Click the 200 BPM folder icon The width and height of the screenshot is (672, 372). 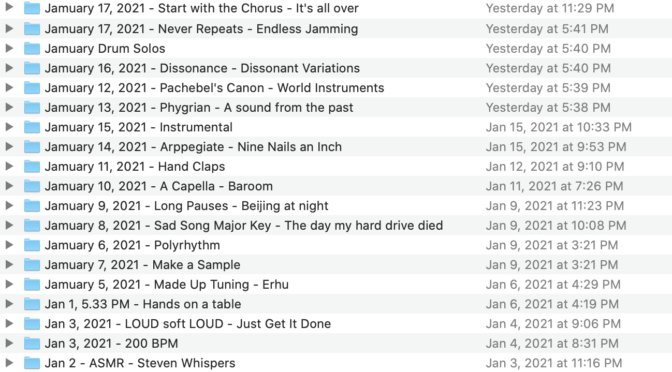tap(32, 343)
